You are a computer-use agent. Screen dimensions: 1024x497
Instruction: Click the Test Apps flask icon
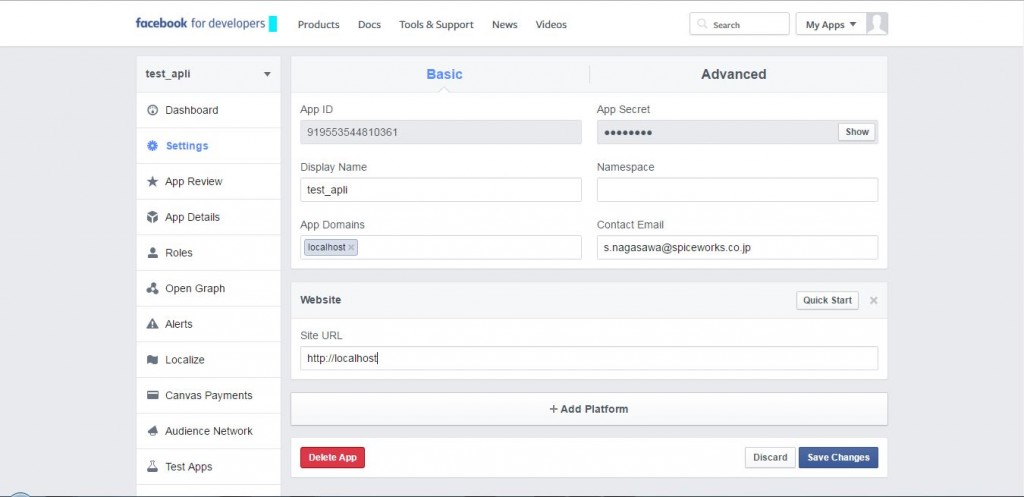click(x=153, y=466)
